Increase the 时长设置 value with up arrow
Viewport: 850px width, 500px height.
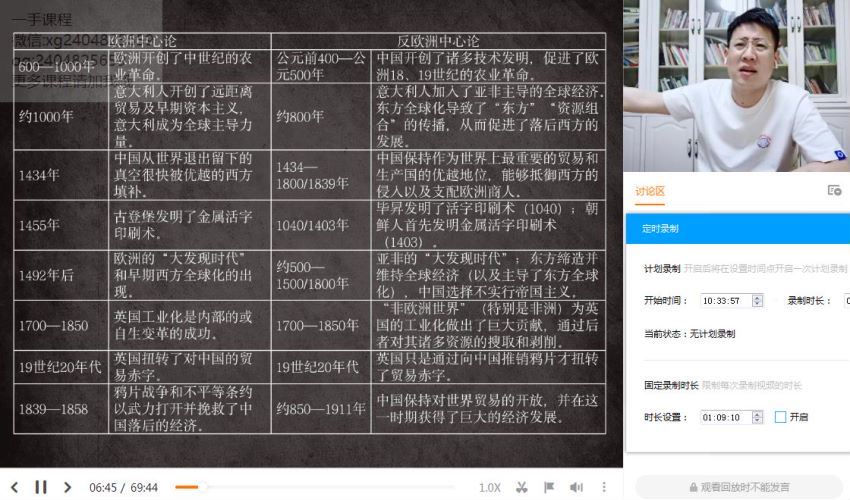(x=757, y=413)
